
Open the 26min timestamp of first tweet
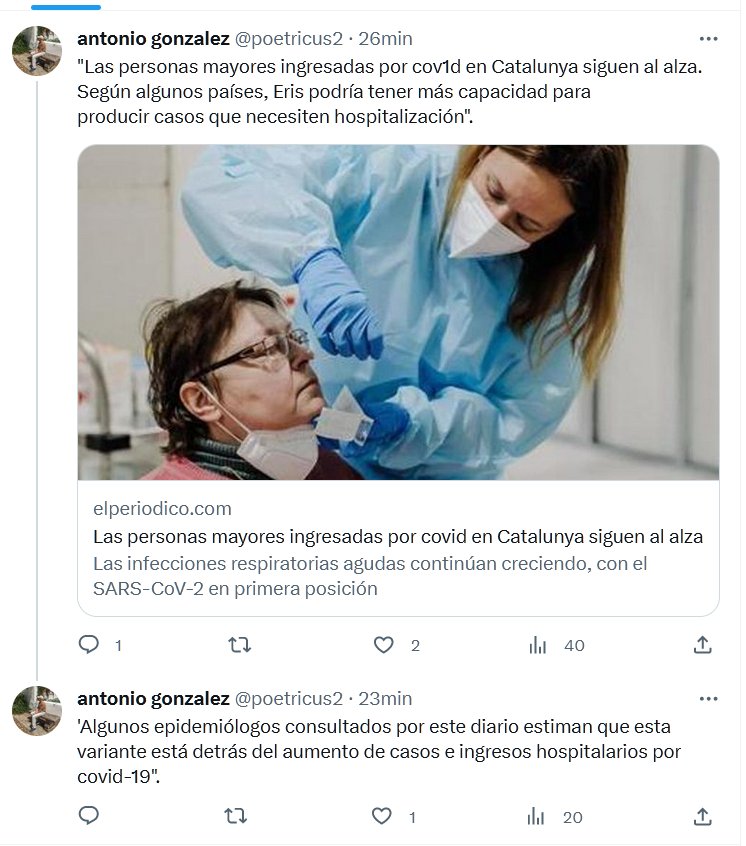pos(385,39)
